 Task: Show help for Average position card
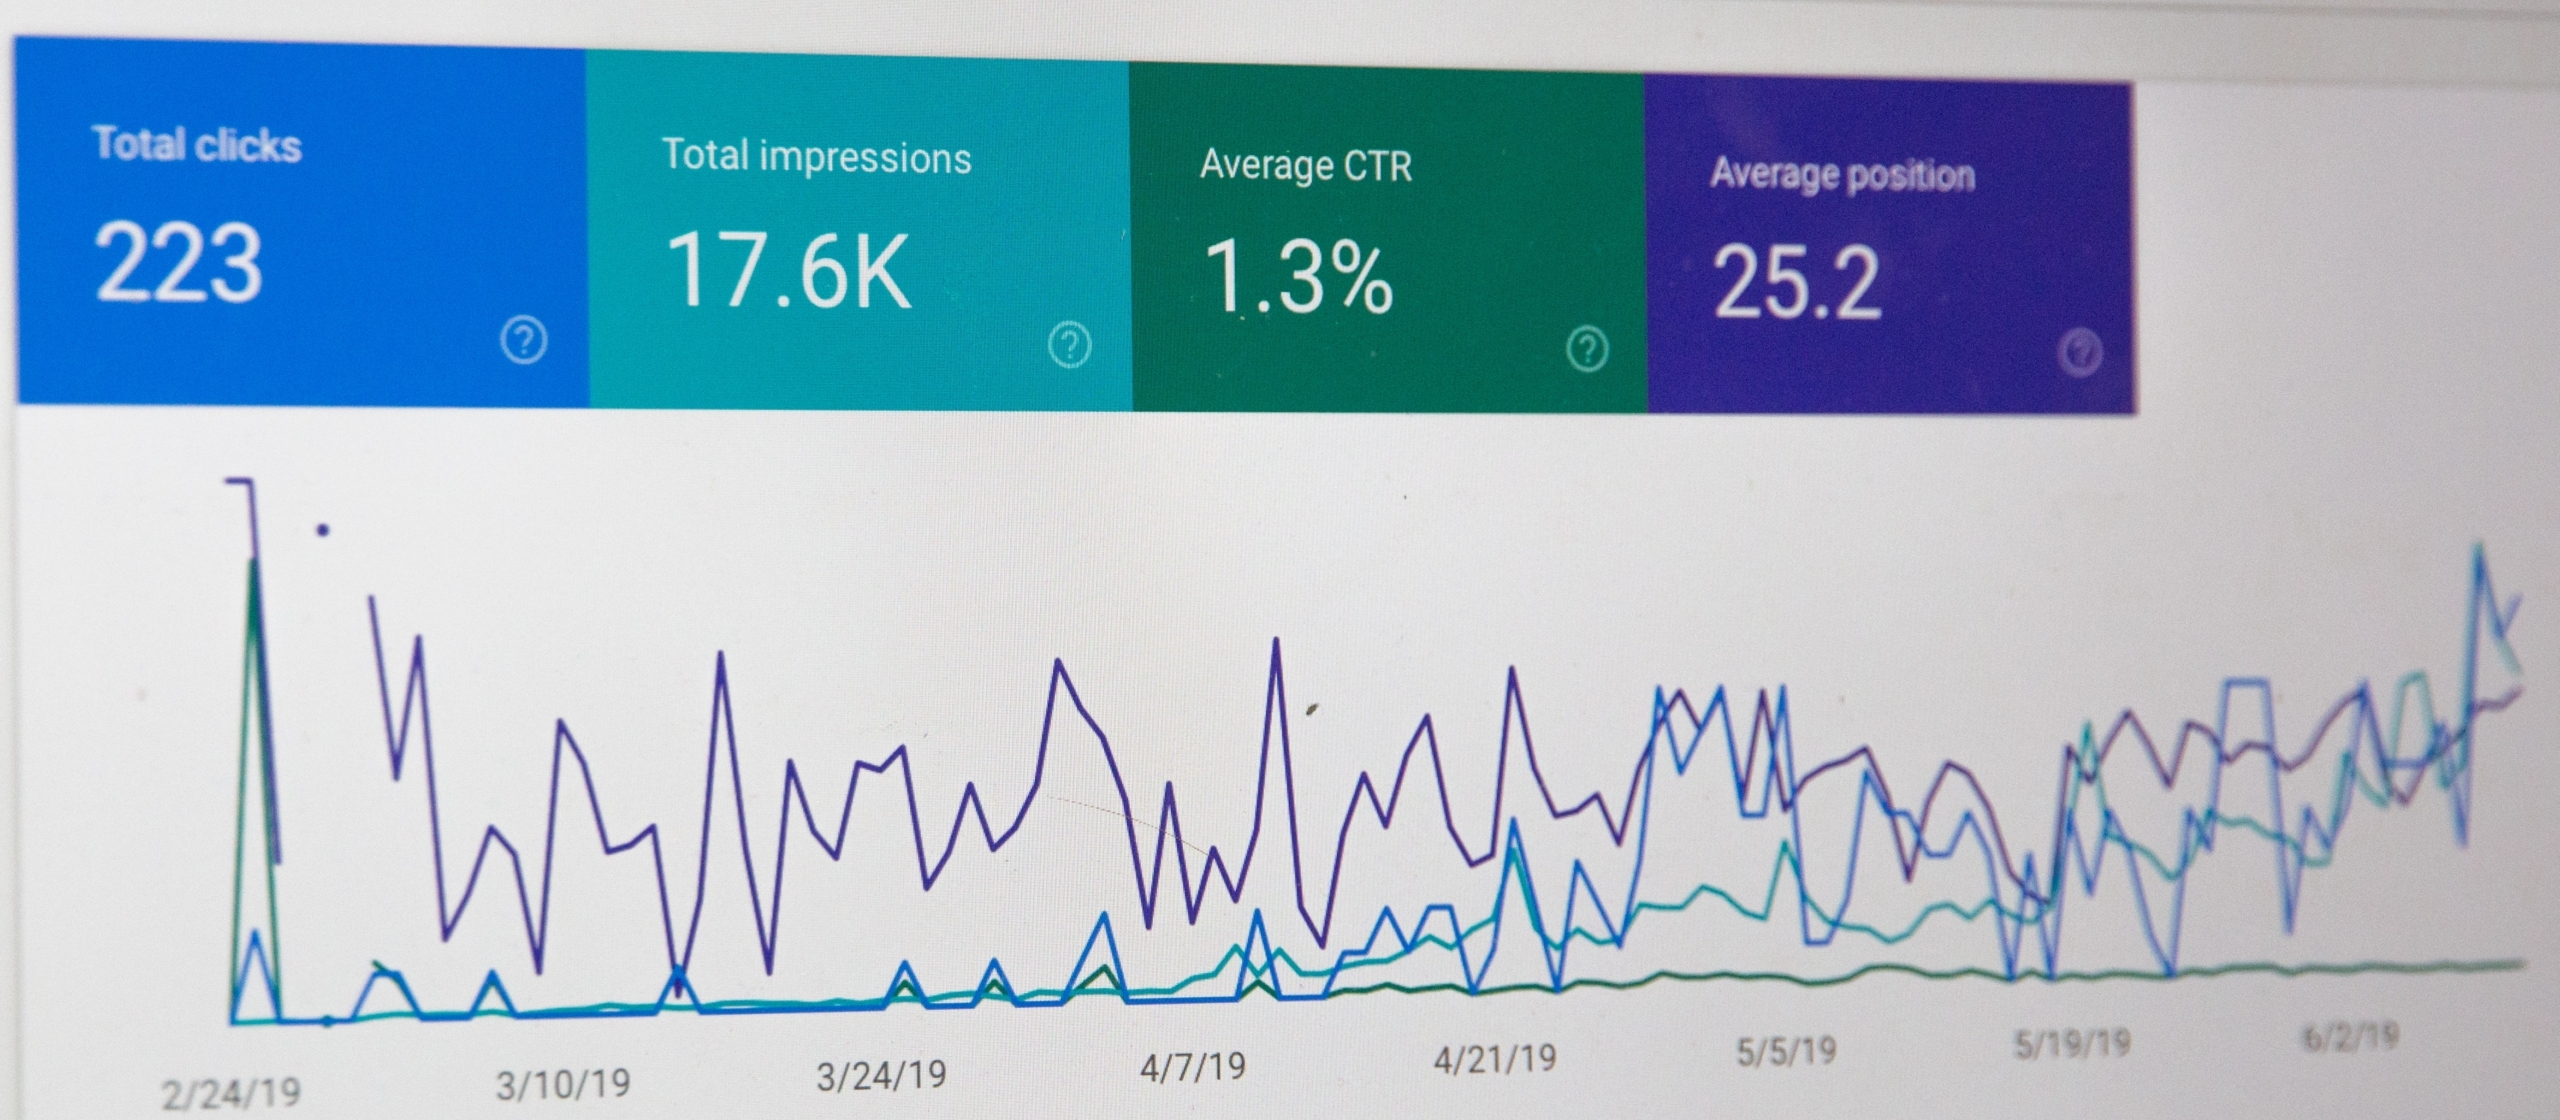pos(2081,353)
